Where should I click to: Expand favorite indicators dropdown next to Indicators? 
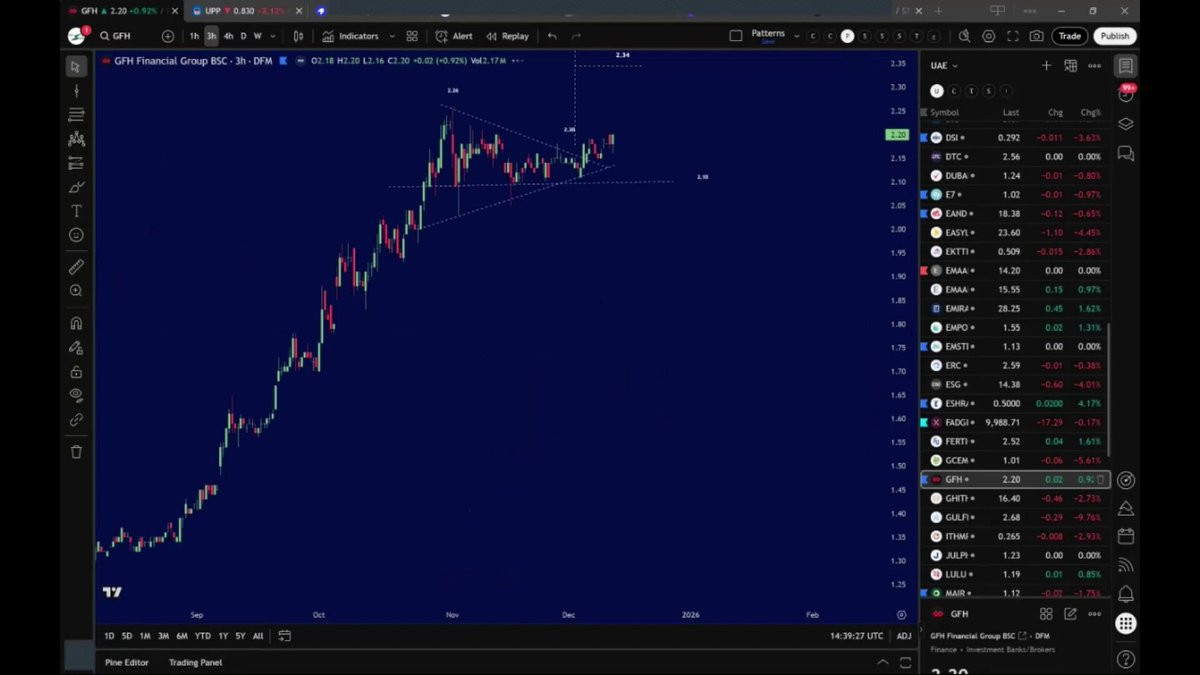click(x=392, y=36)
